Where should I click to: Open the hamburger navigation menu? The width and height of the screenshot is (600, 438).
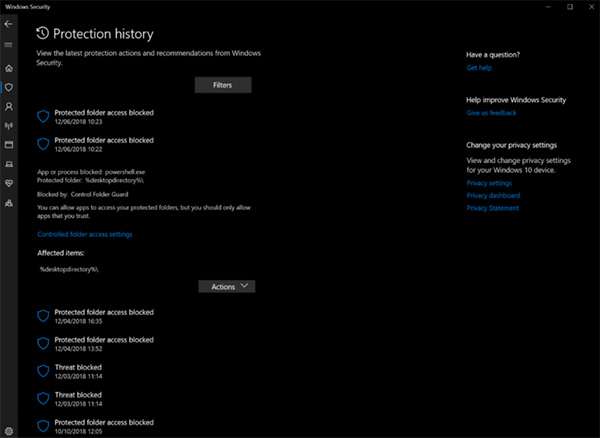(9, 46)
